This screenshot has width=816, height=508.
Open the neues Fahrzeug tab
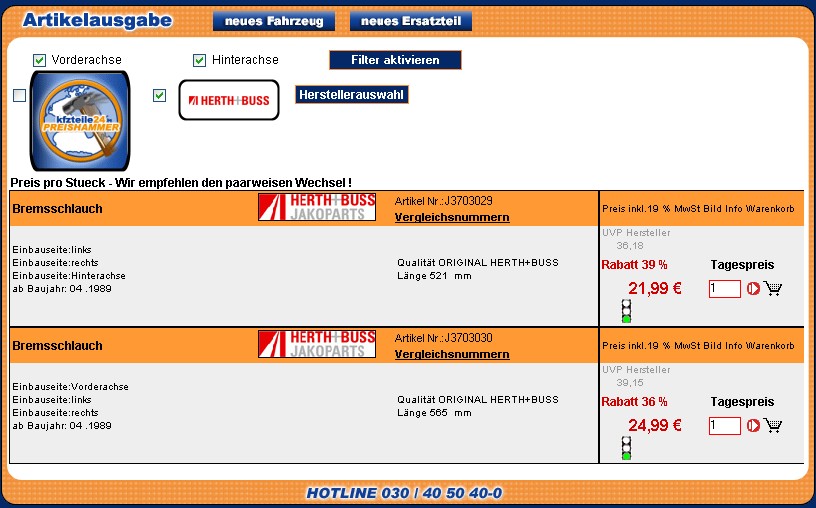[273, 21]
